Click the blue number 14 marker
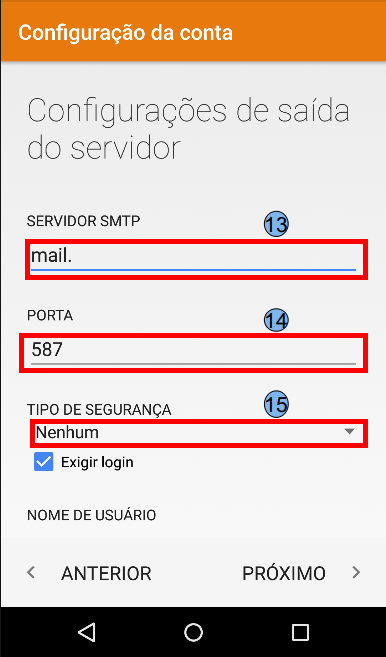386x657 pixels. click(276, 321)
